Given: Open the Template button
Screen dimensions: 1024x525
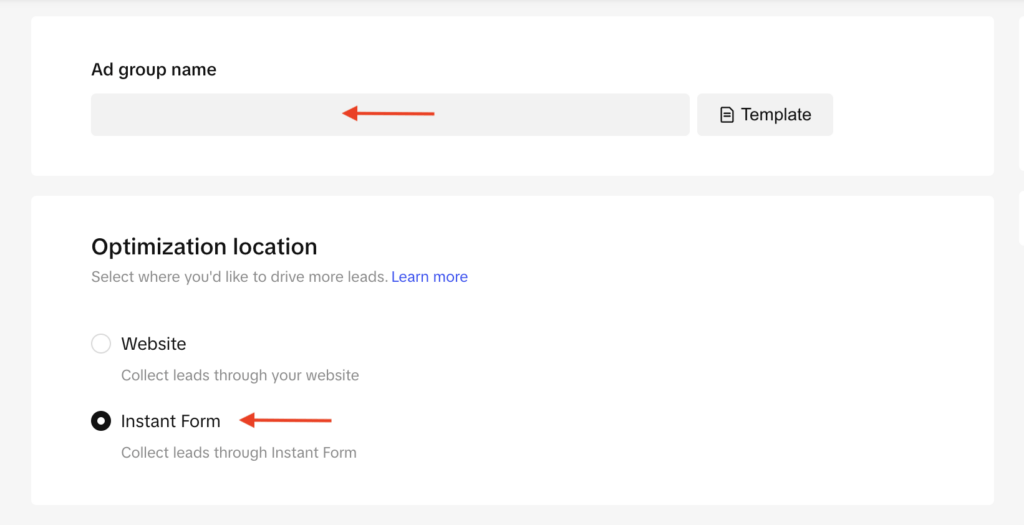Looking at the screenshot, I should [x=765, y=115].
